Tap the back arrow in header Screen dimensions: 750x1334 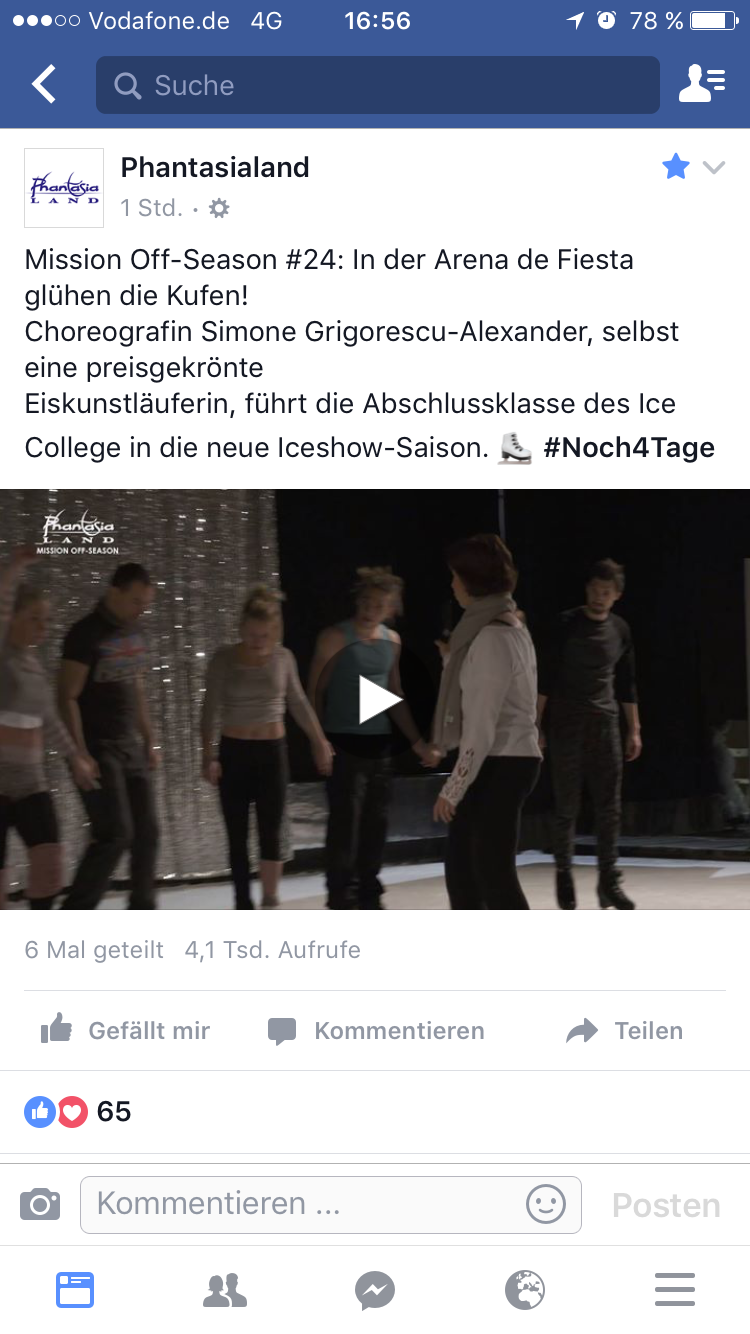44,85
